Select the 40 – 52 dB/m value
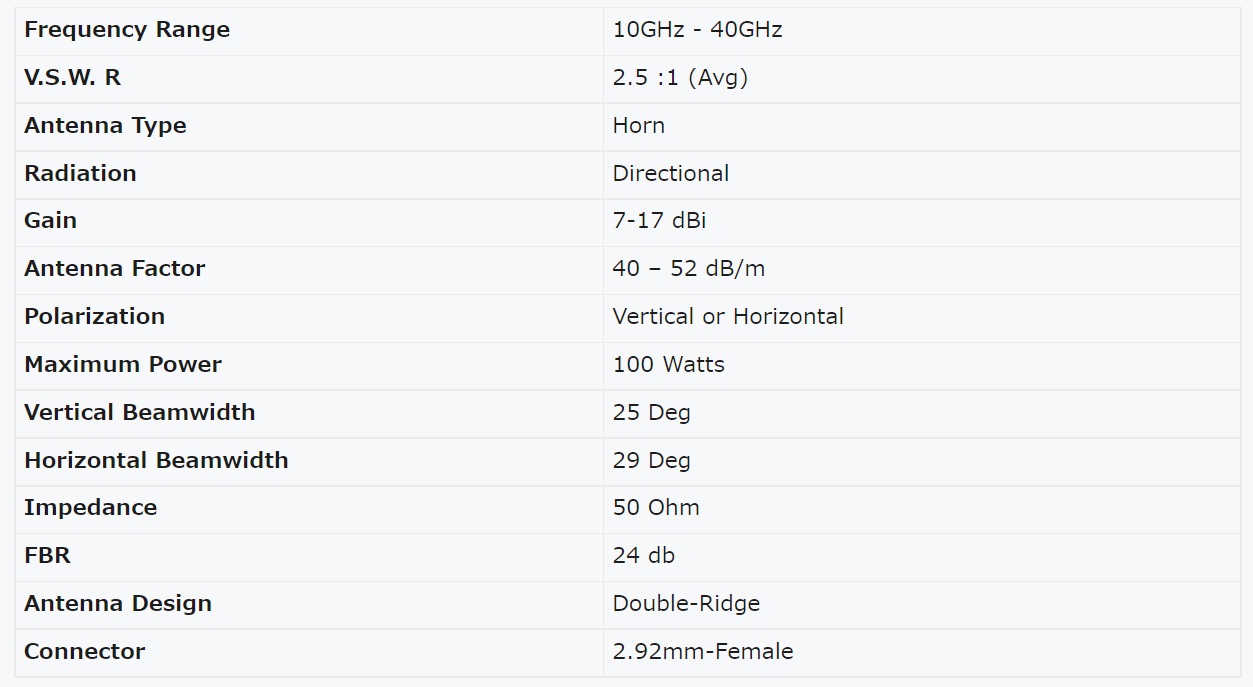The height and width of the screenshot is (687, 1253). [x=689, y=269]
